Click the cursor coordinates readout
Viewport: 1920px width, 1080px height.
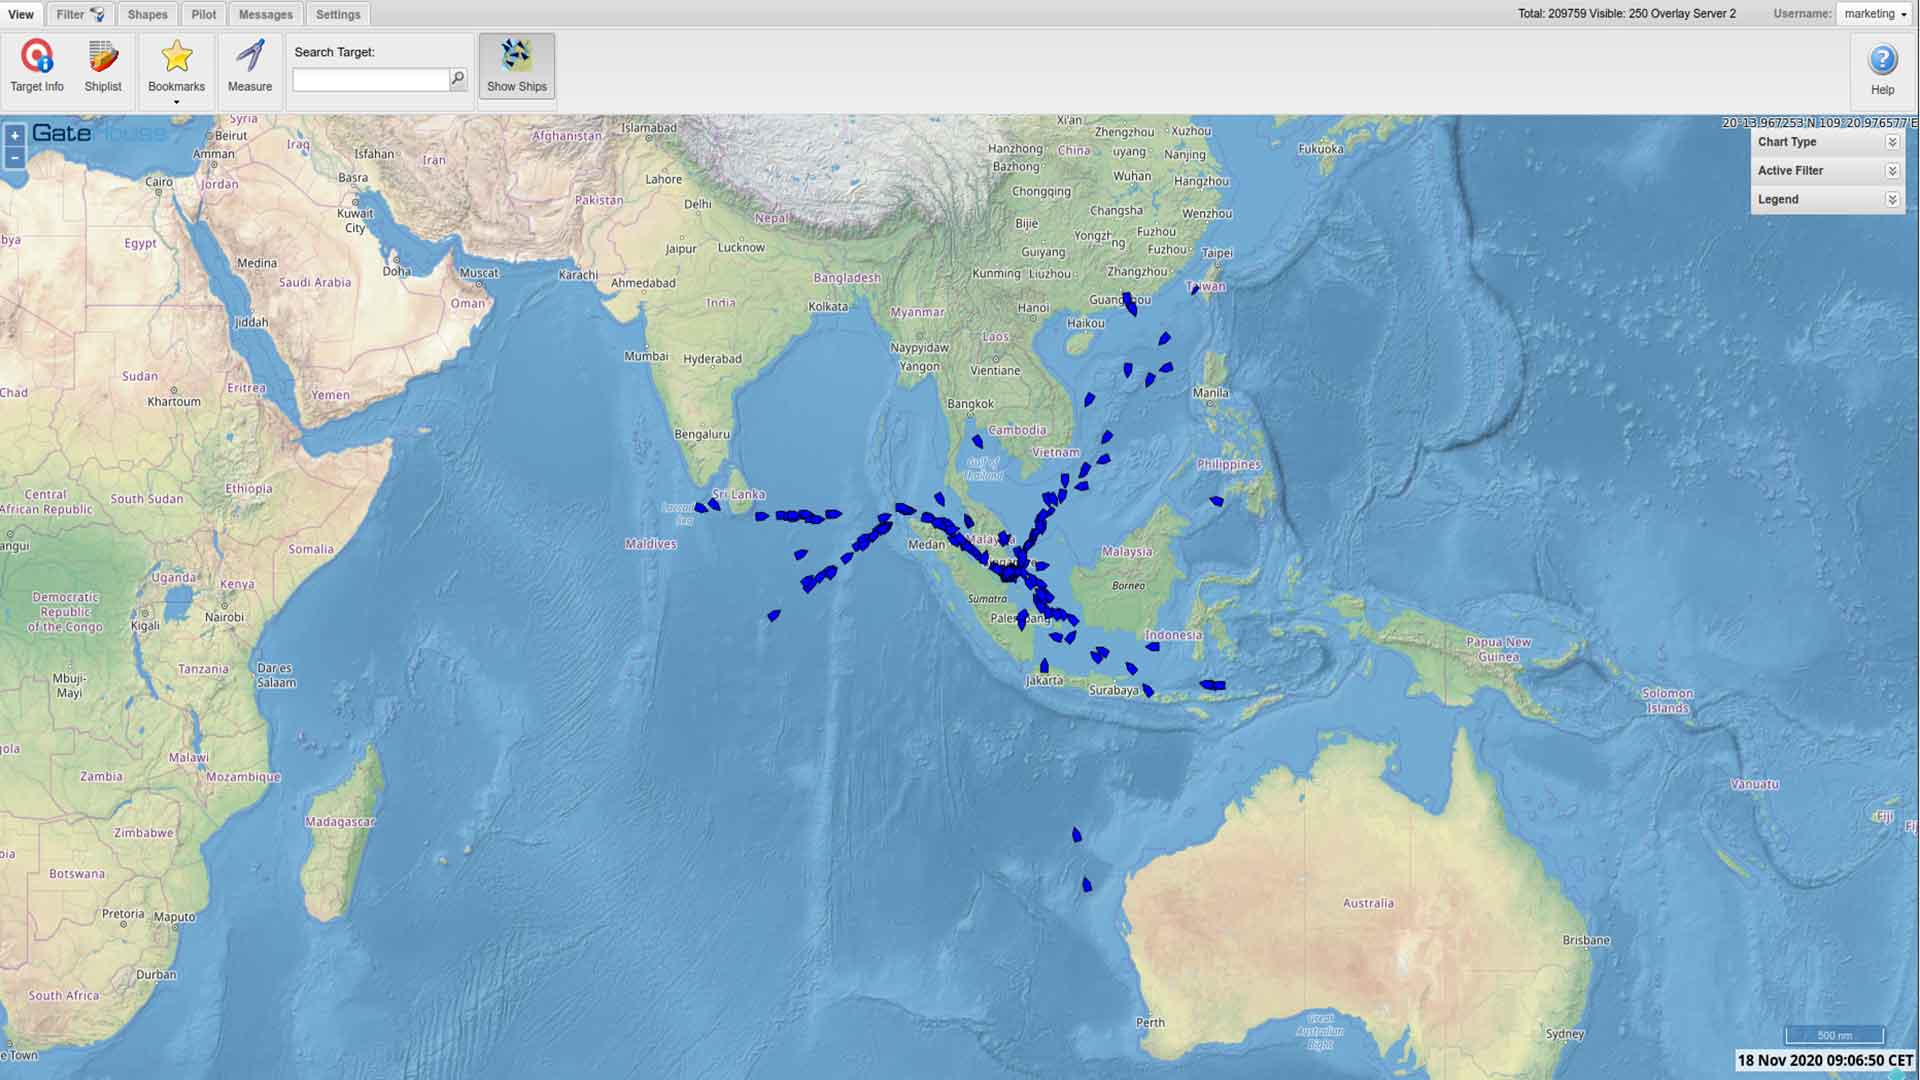pyautogui.click(x=1818, y=123)
